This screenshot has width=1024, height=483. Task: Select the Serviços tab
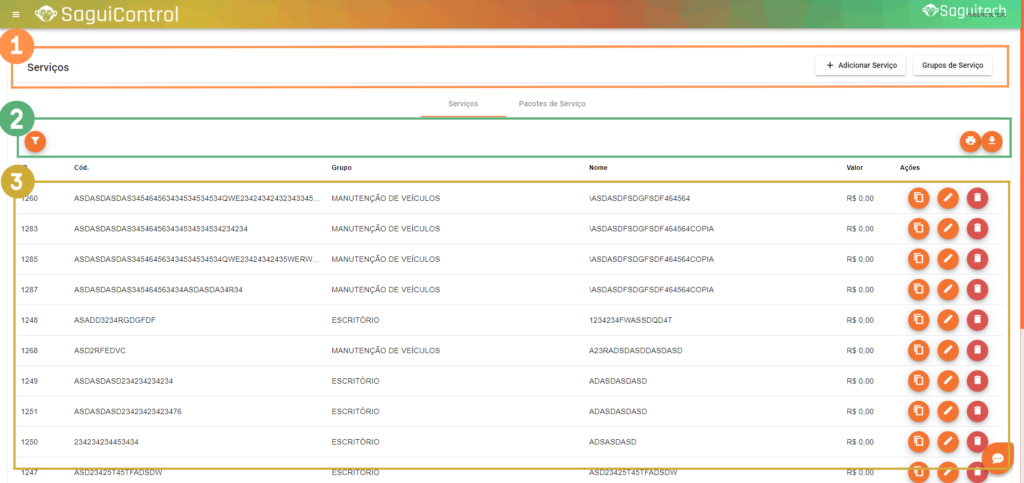[x=463, y=104]
